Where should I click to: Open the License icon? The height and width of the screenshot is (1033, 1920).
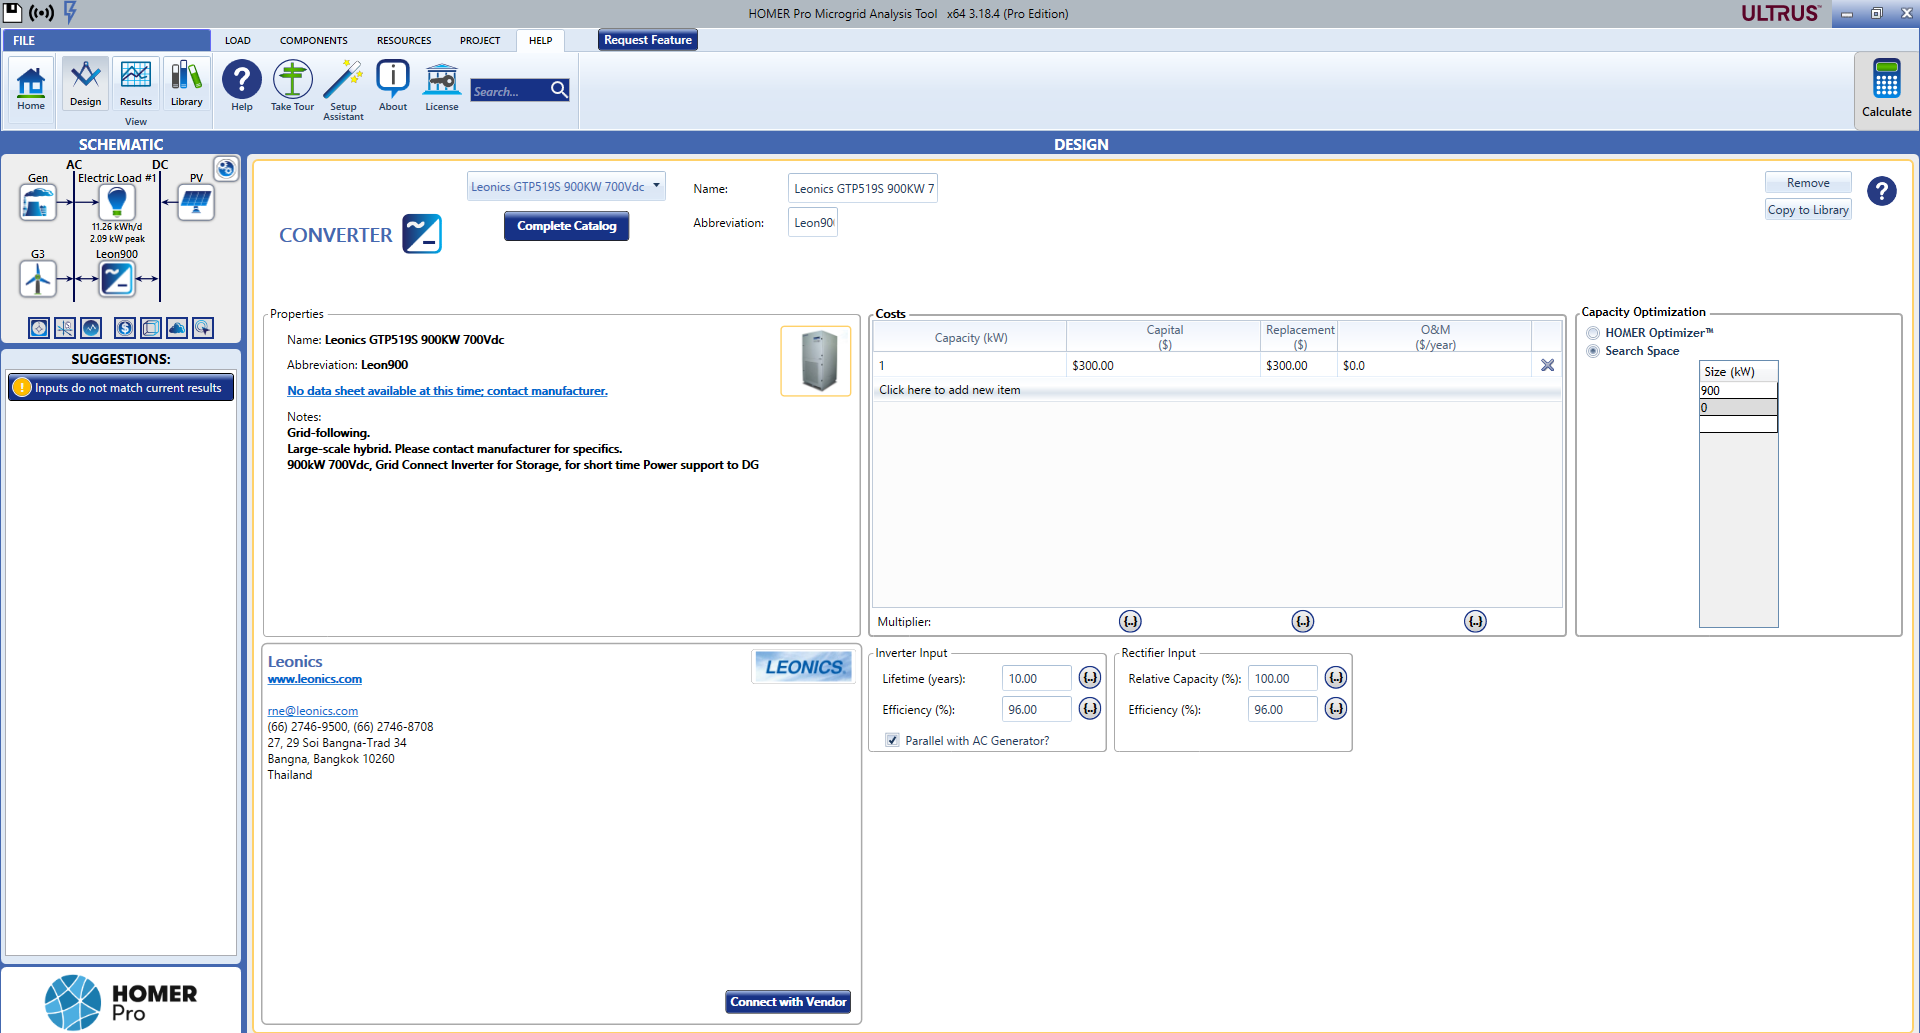tap(441, 80)
